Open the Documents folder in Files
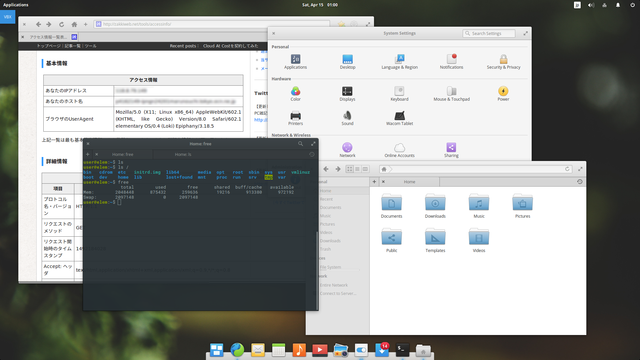 tap(391, 206)
